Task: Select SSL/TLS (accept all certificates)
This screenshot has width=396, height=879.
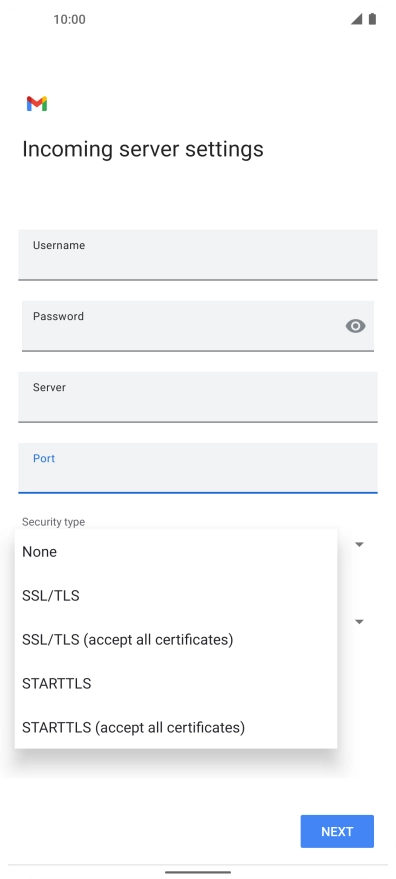Action: [176, 639]
